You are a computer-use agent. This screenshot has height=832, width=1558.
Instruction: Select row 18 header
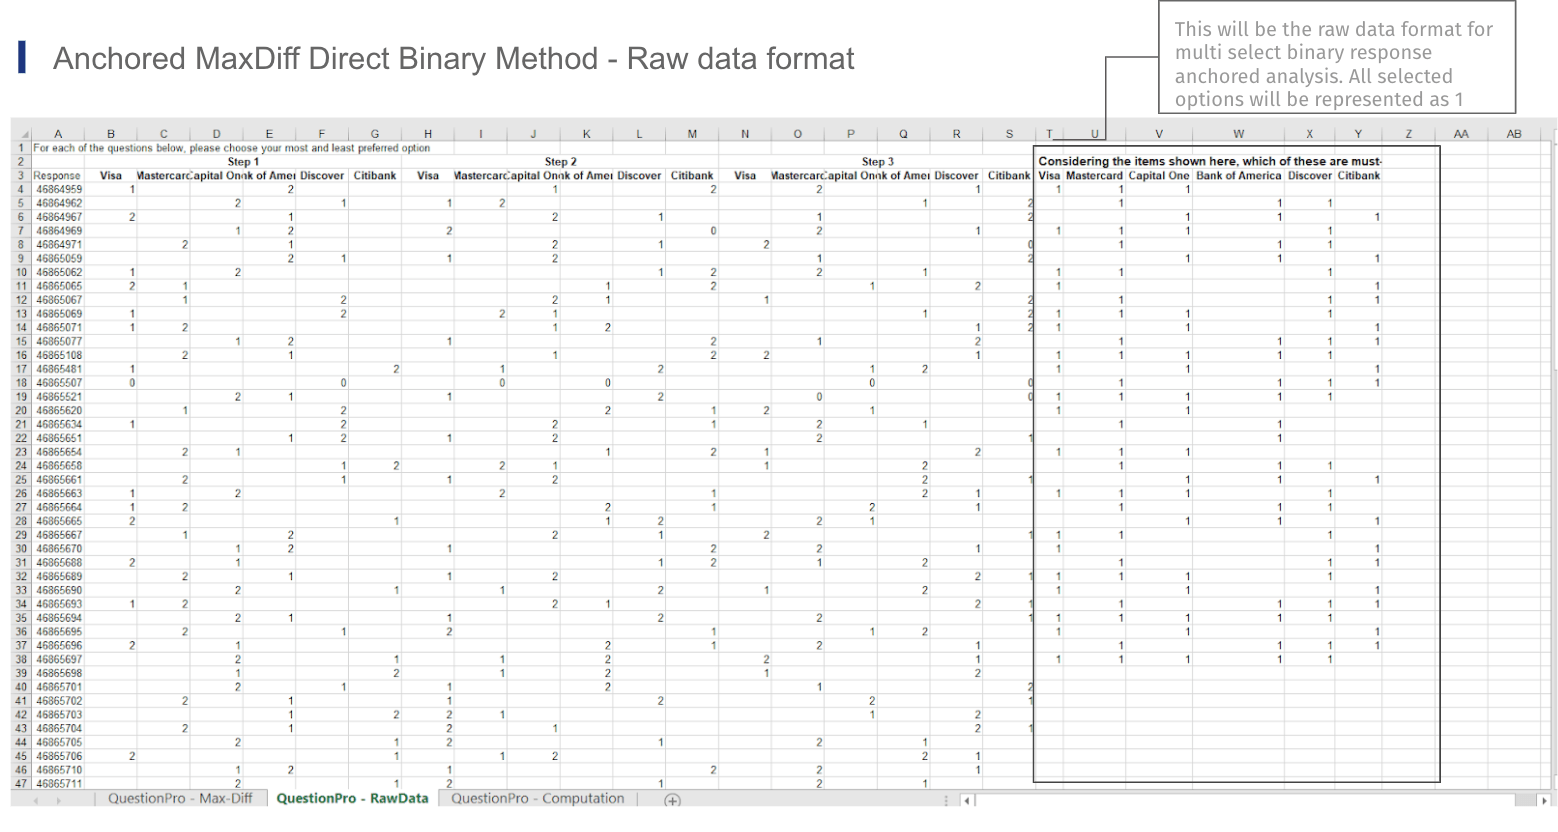pyautogui.click(x=21, y=383)
